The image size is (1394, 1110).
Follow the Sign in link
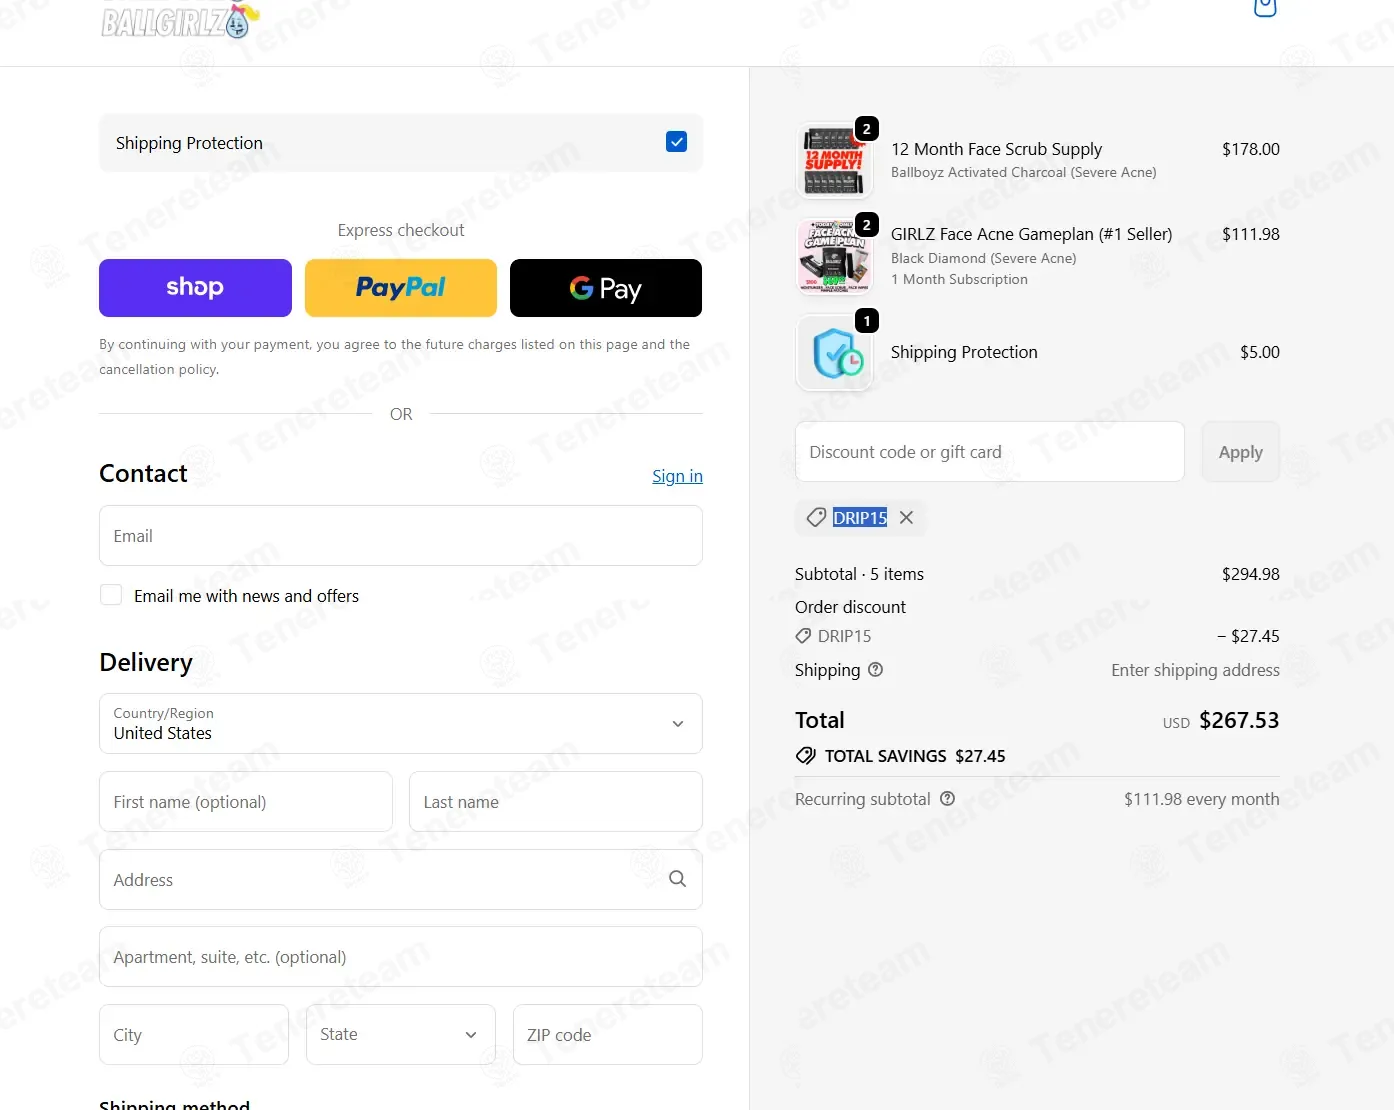coord(677,476)
